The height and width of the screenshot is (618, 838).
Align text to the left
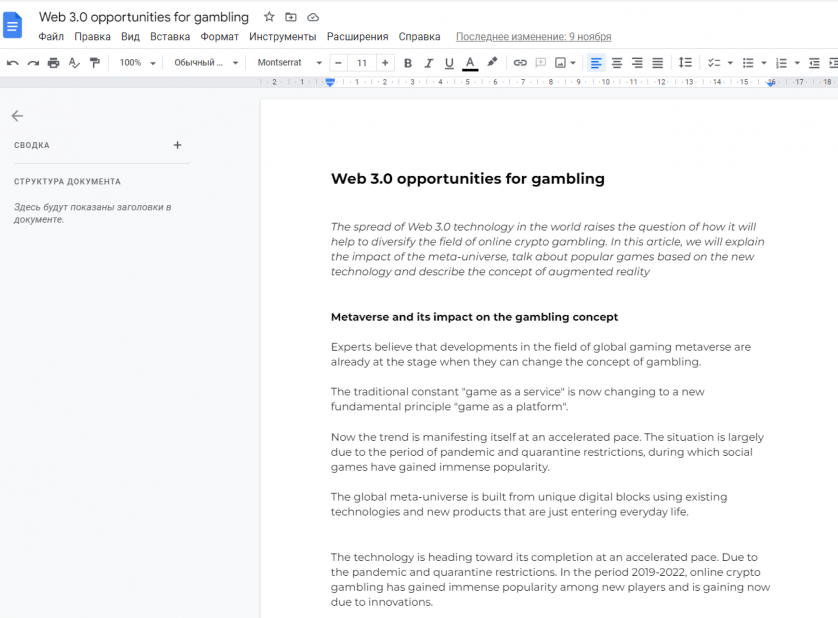tap(596, 63)
